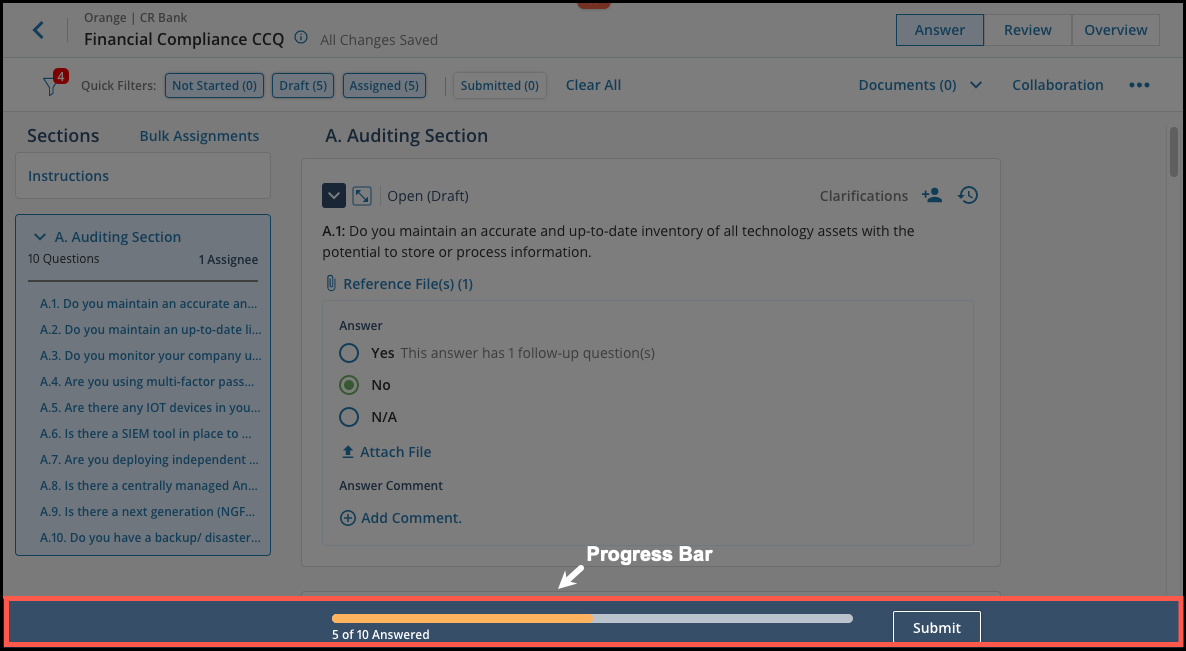The width and height of the screenshot is (1186, 651).
Task: Collapse question A.1 with chevron button
Action: [334, 196]
